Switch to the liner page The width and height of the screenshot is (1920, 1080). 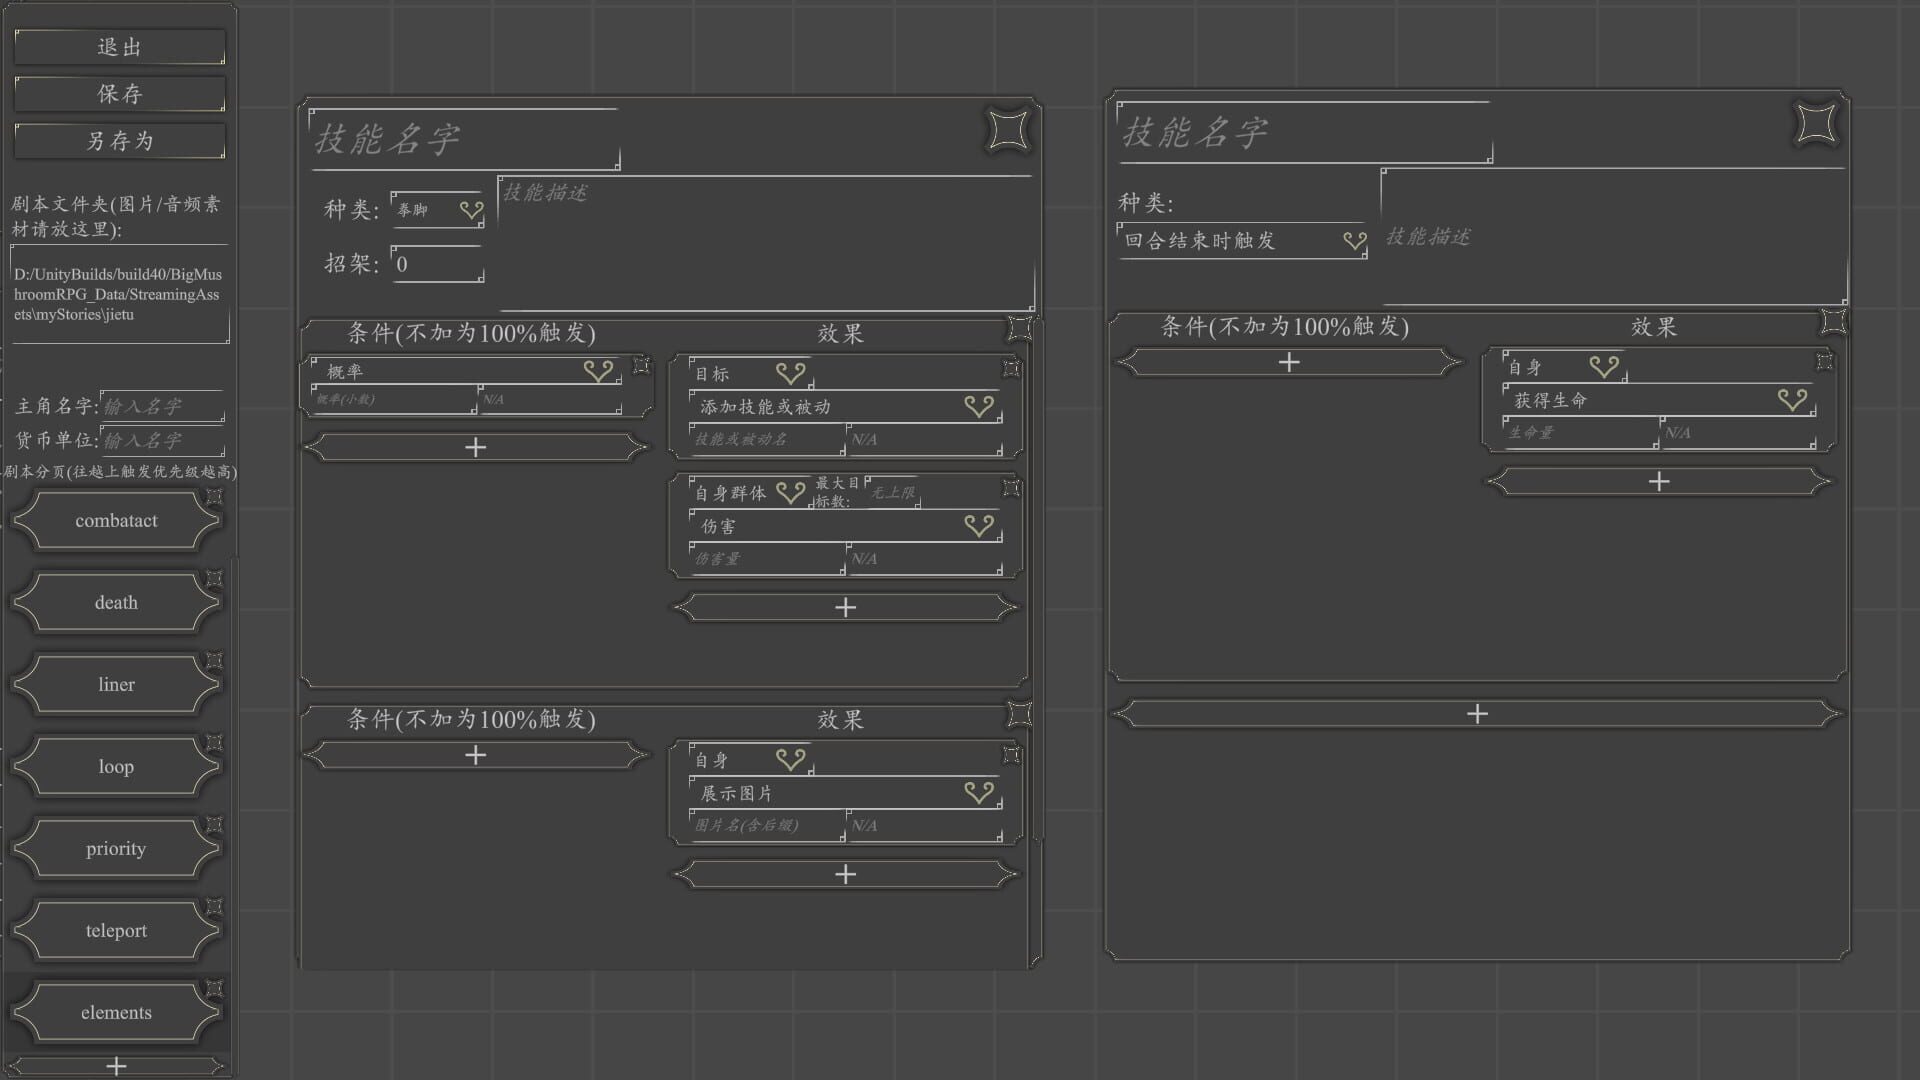[x=116, y=685]
